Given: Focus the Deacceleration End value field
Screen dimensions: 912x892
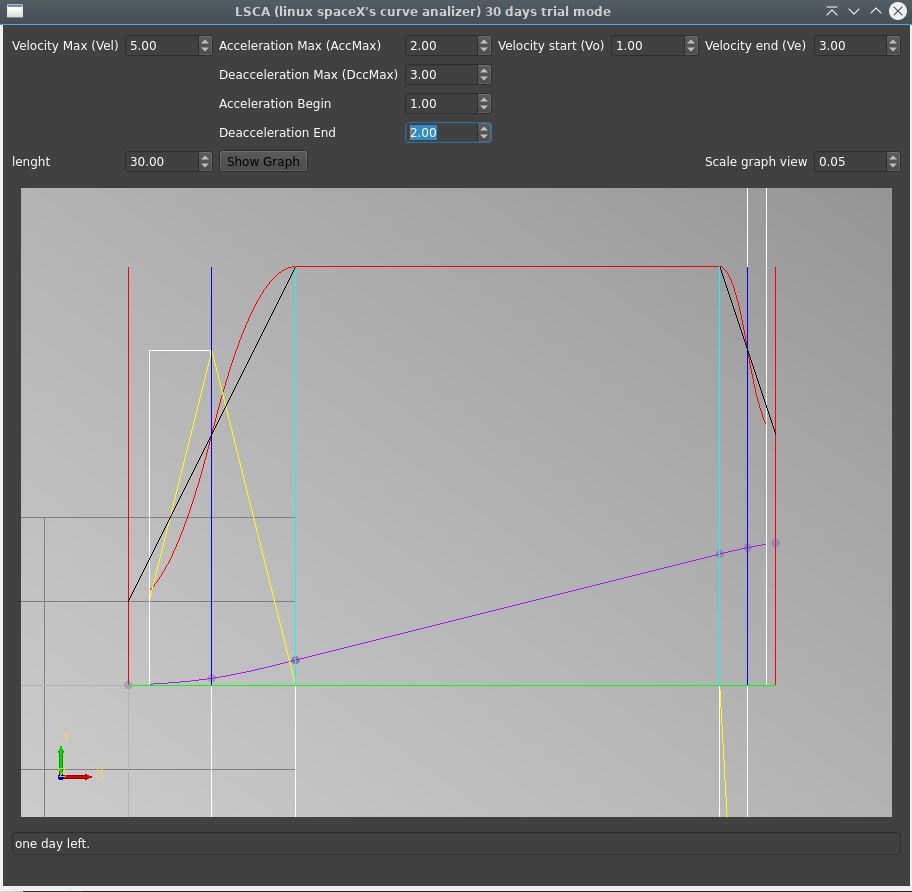Looking at the screenshot, I should pos(441,133).
